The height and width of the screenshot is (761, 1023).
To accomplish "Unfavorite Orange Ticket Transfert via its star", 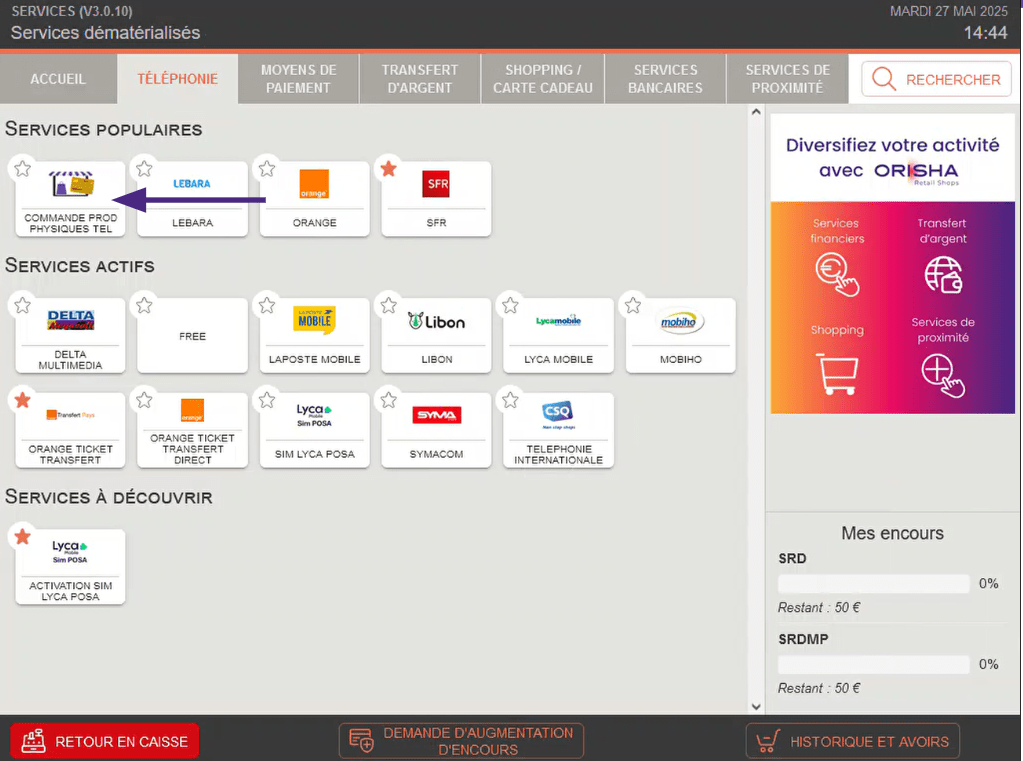I will pos(22,400).
